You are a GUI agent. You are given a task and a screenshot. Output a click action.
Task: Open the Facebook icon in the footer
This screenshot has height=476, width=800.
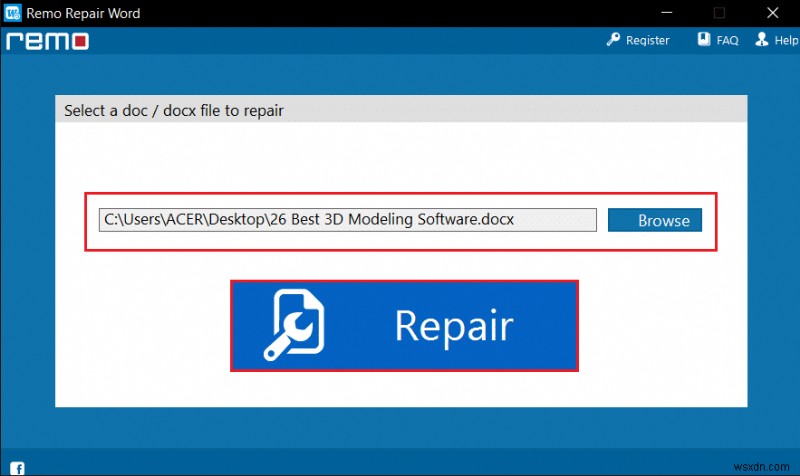[x=17, y=468]
